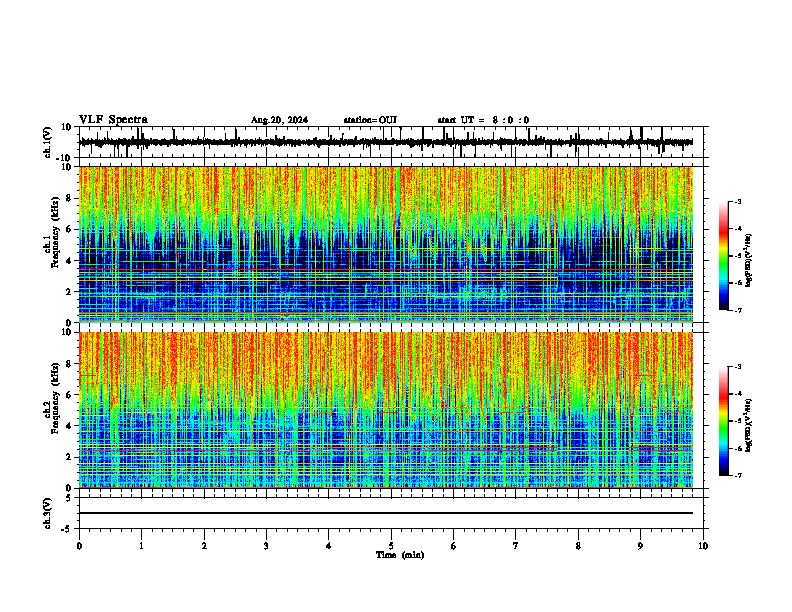
Task: Select the 'Aug.20, 2024' date label
Action: 279,120
